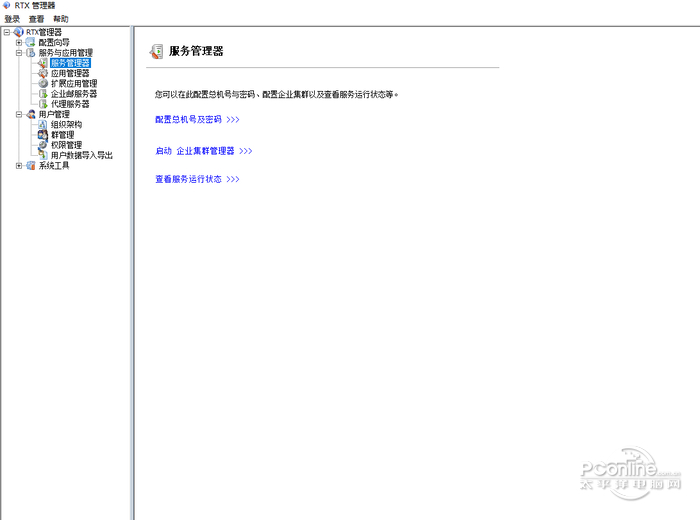The image size is (700, 520).
Task: Expand the 配置向导 node
Action: [x=19, y=42]
